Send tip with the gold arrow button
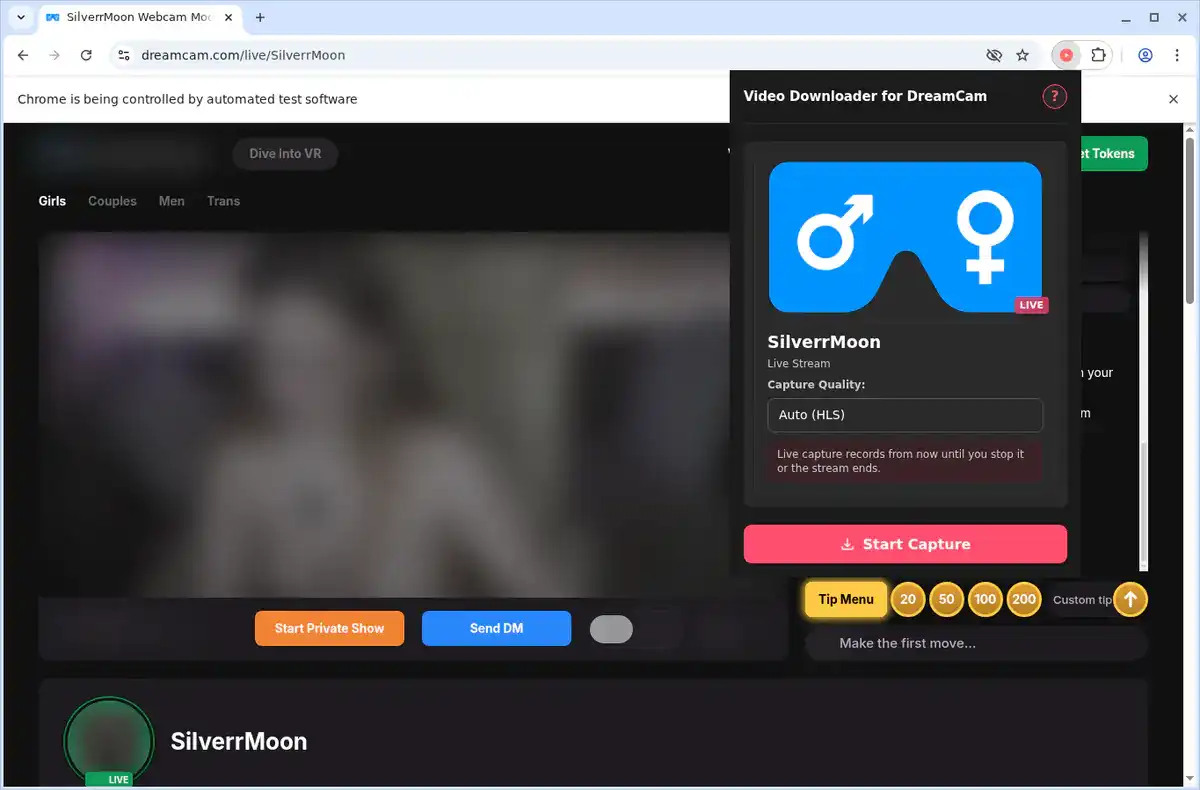The width and height of the screenshot is (1200, 790). coord(1130,599)
